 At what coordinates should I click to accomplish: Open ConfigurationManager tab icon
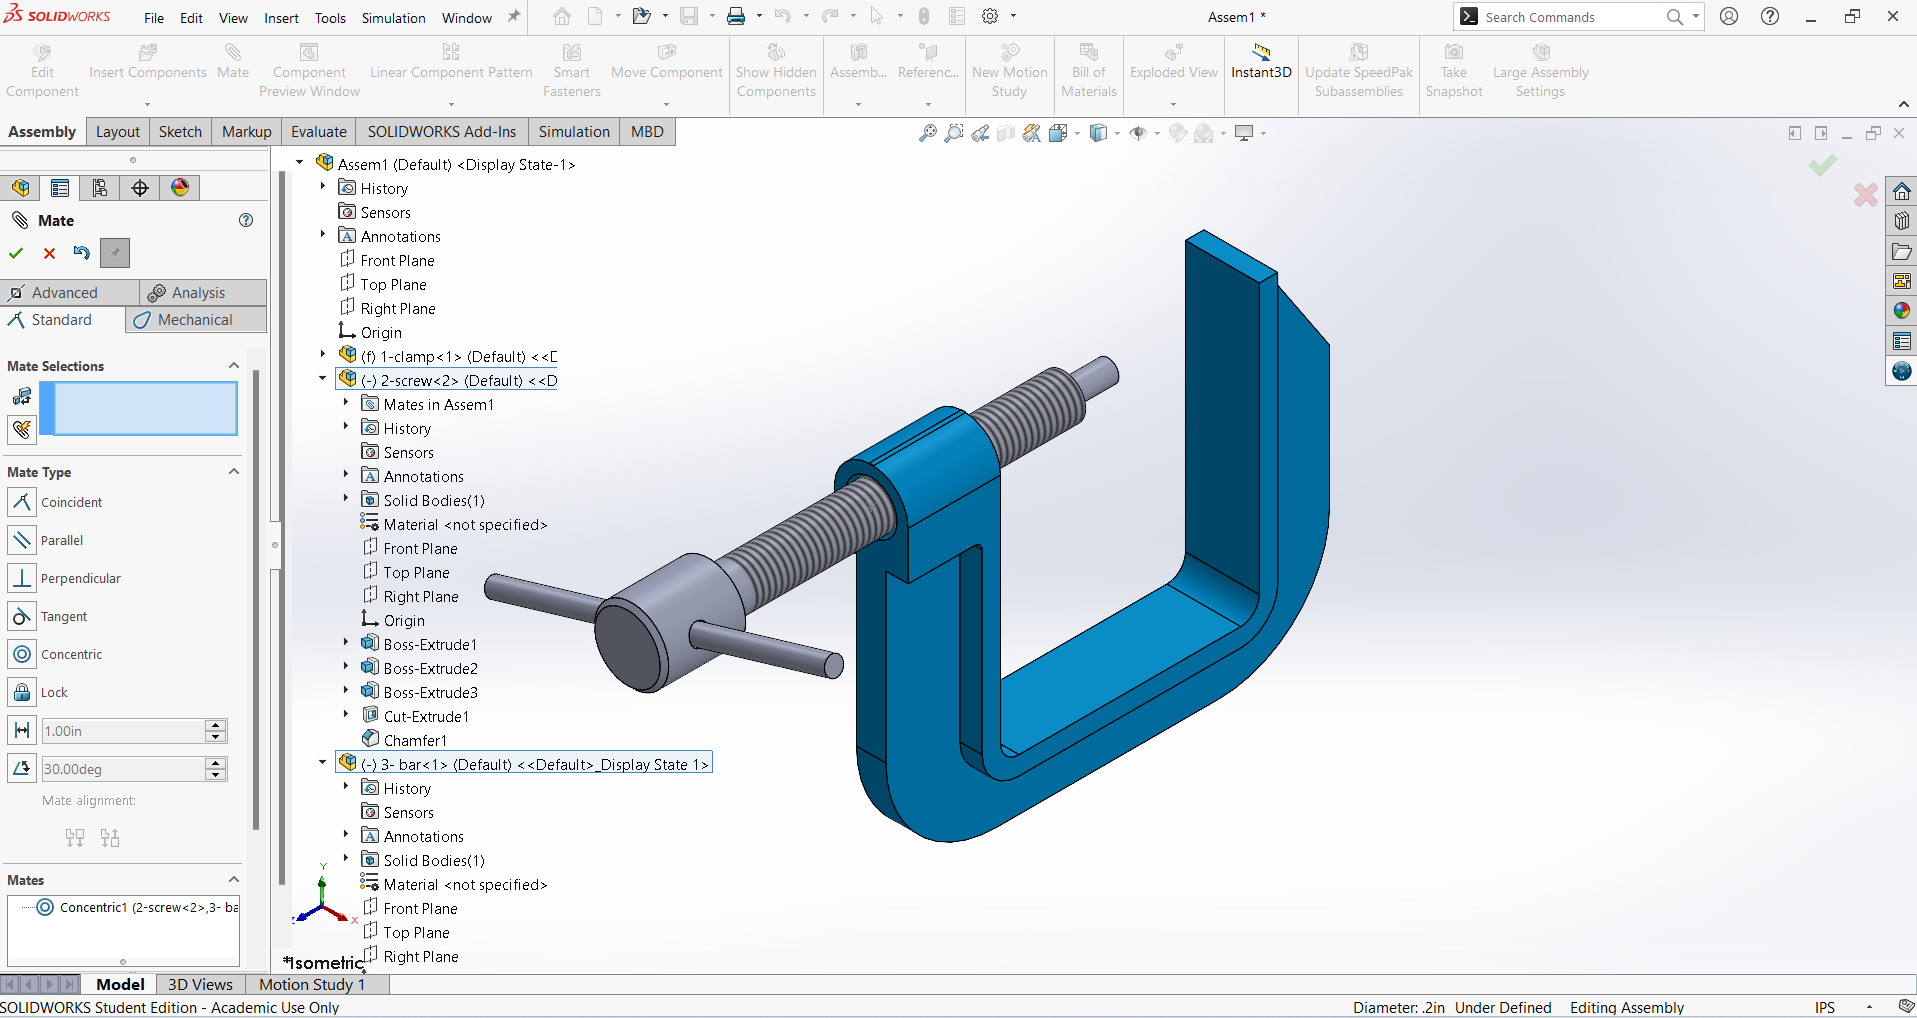point(100,188)
